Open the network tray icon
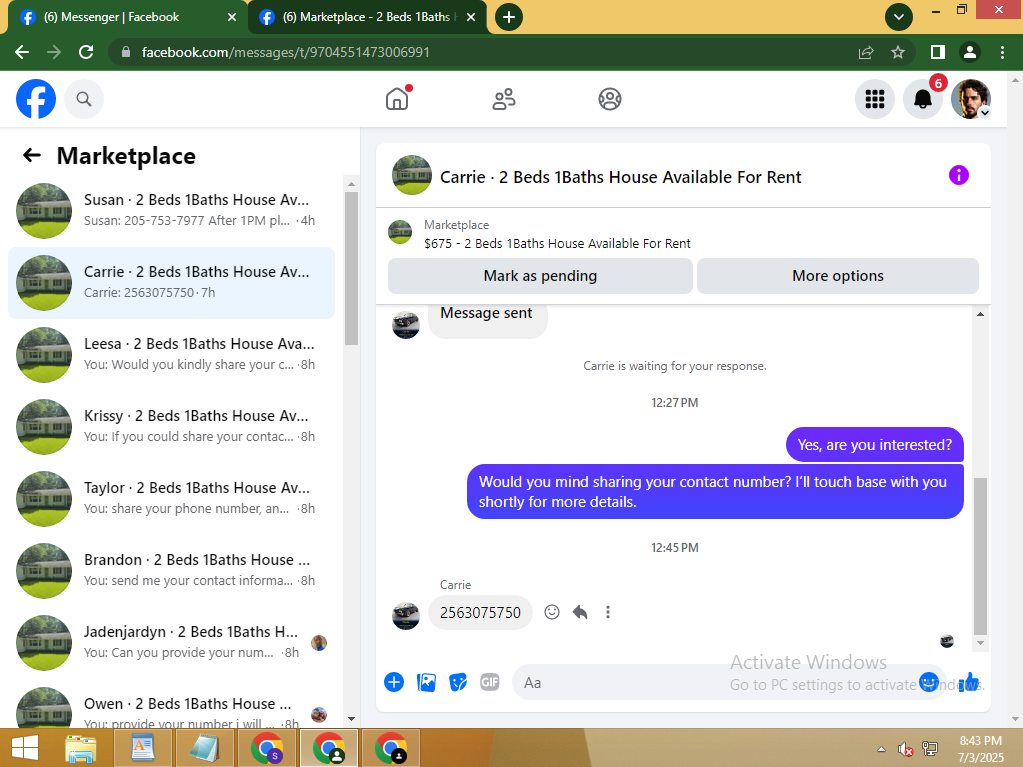1023x767 pixels. tap(930, 749)
